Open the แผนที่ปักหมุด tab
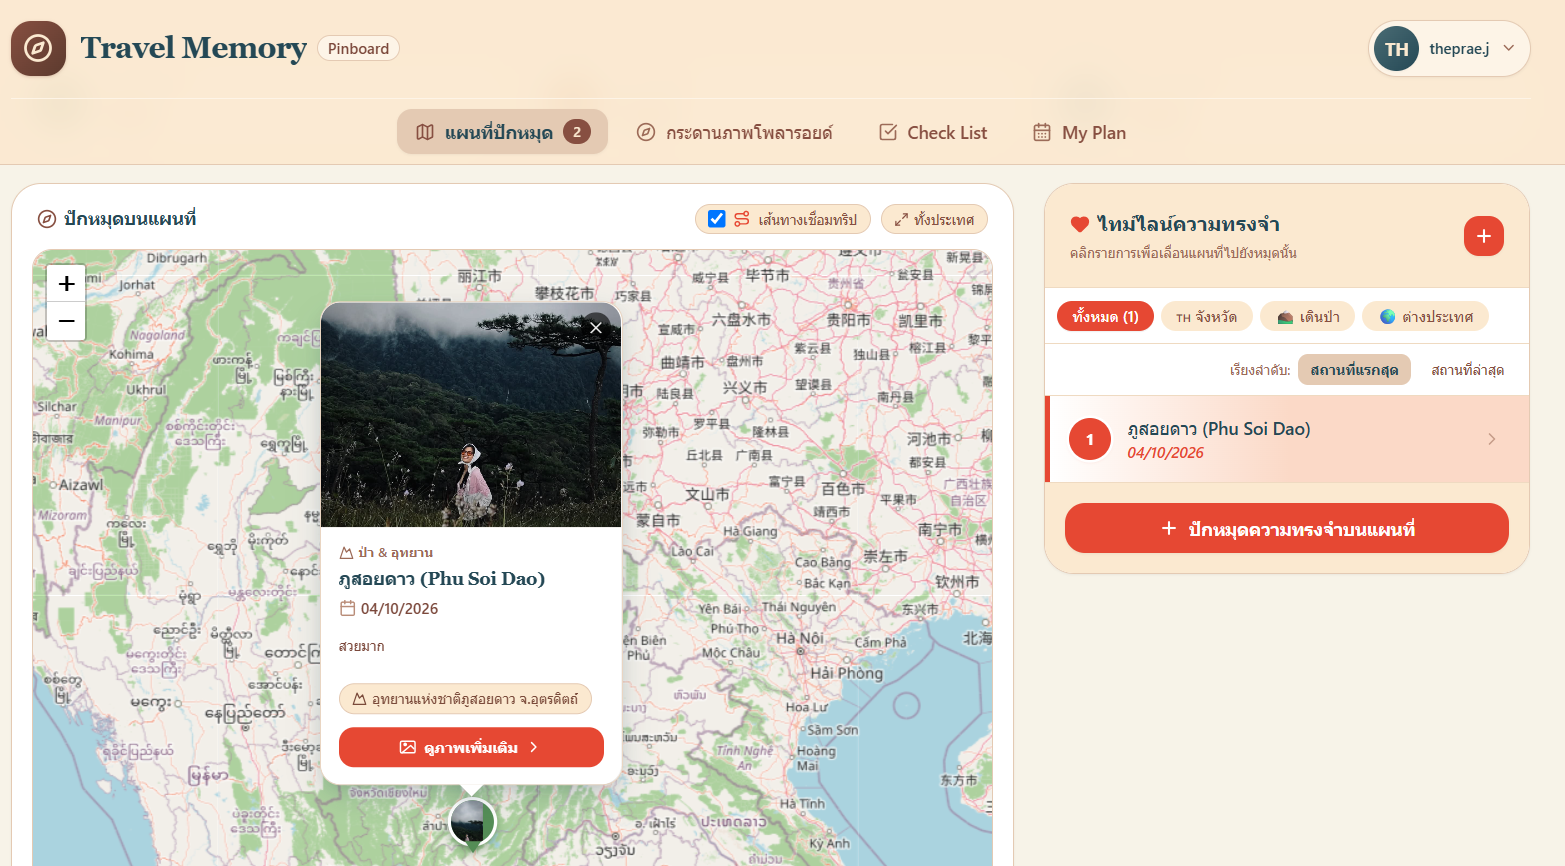This screenshot has height=866, width=1565. pos(502,132)
